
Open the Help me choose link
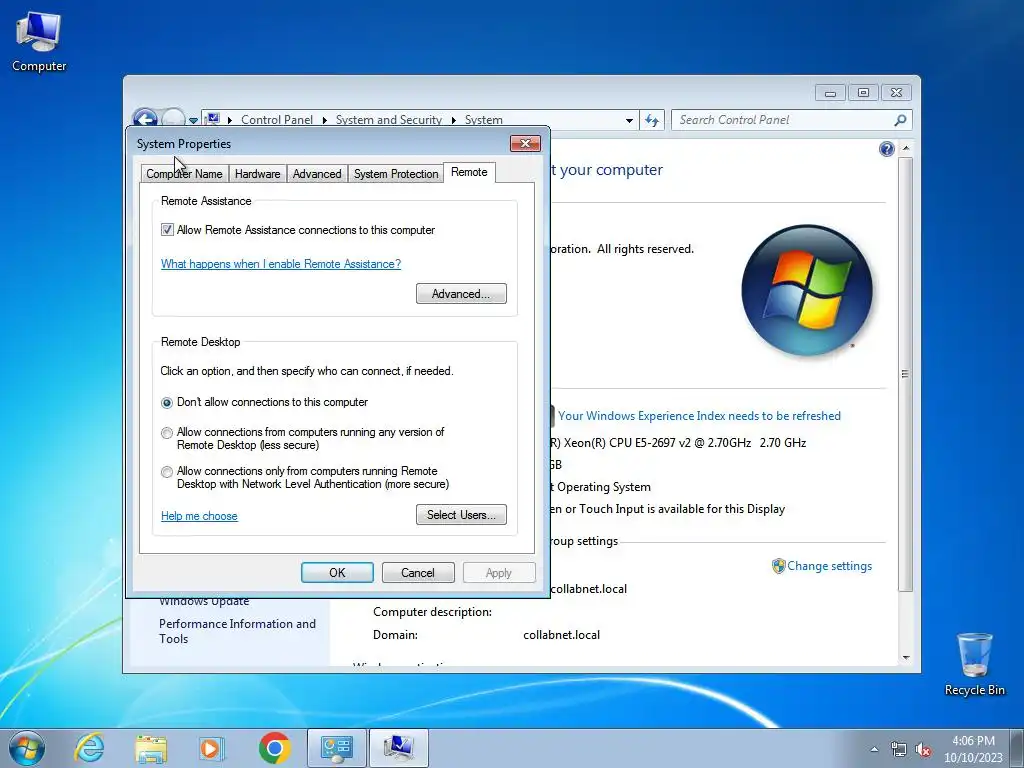tap(199, 516)
